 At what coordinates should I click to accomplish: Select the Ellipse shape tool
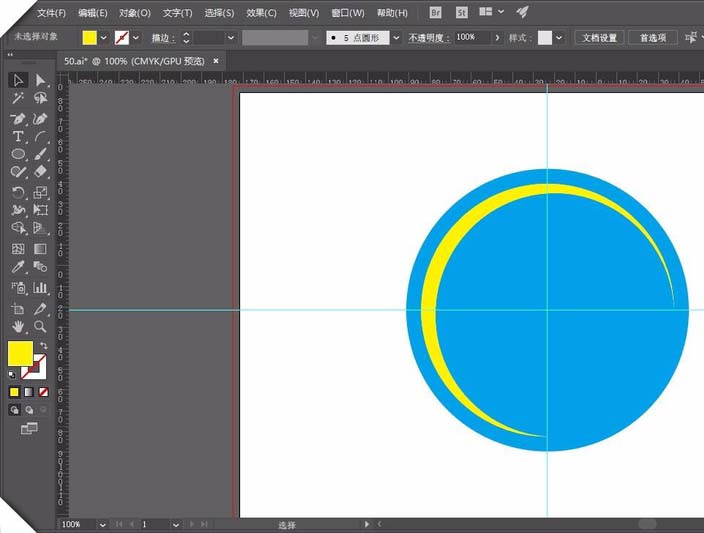click(x=18, y=154)
